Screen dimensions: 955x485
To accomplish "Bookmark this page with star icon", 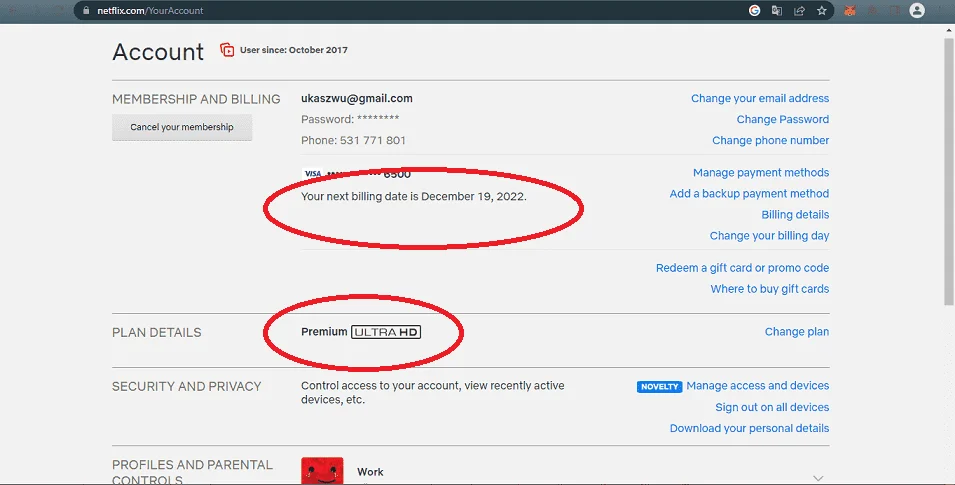I will pos(822,10).
